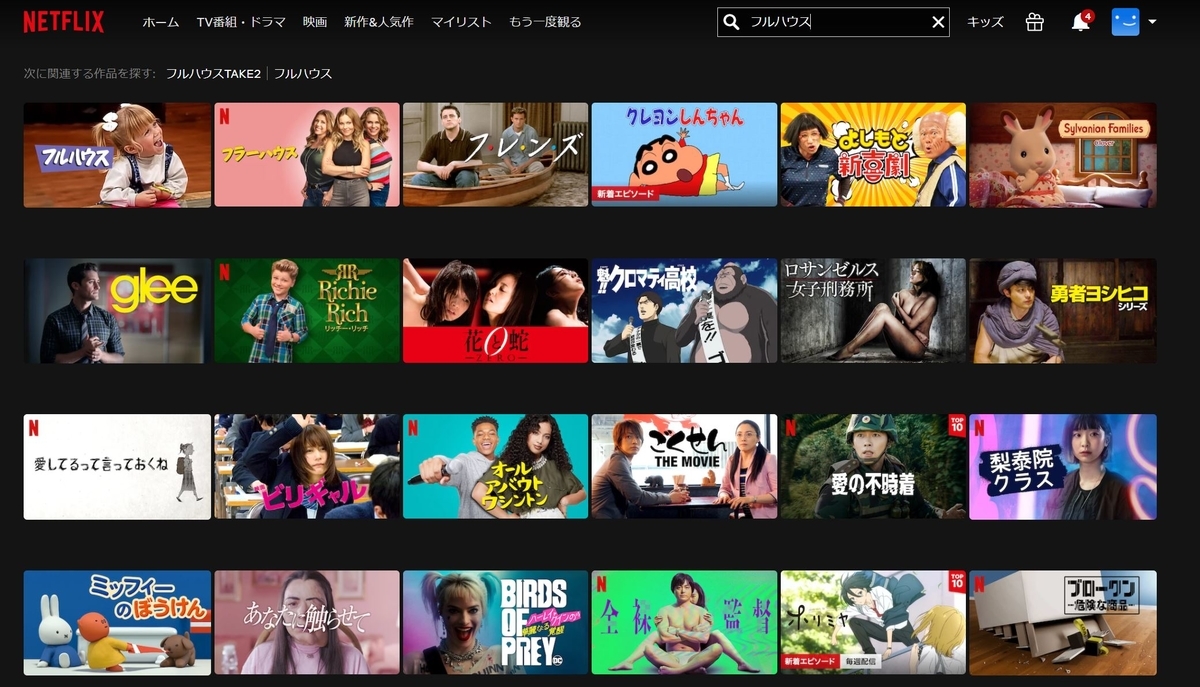Open the フラーハウス thumbnail
Image resolution: width=1200 pixels, height=687 pixels.
306,155
